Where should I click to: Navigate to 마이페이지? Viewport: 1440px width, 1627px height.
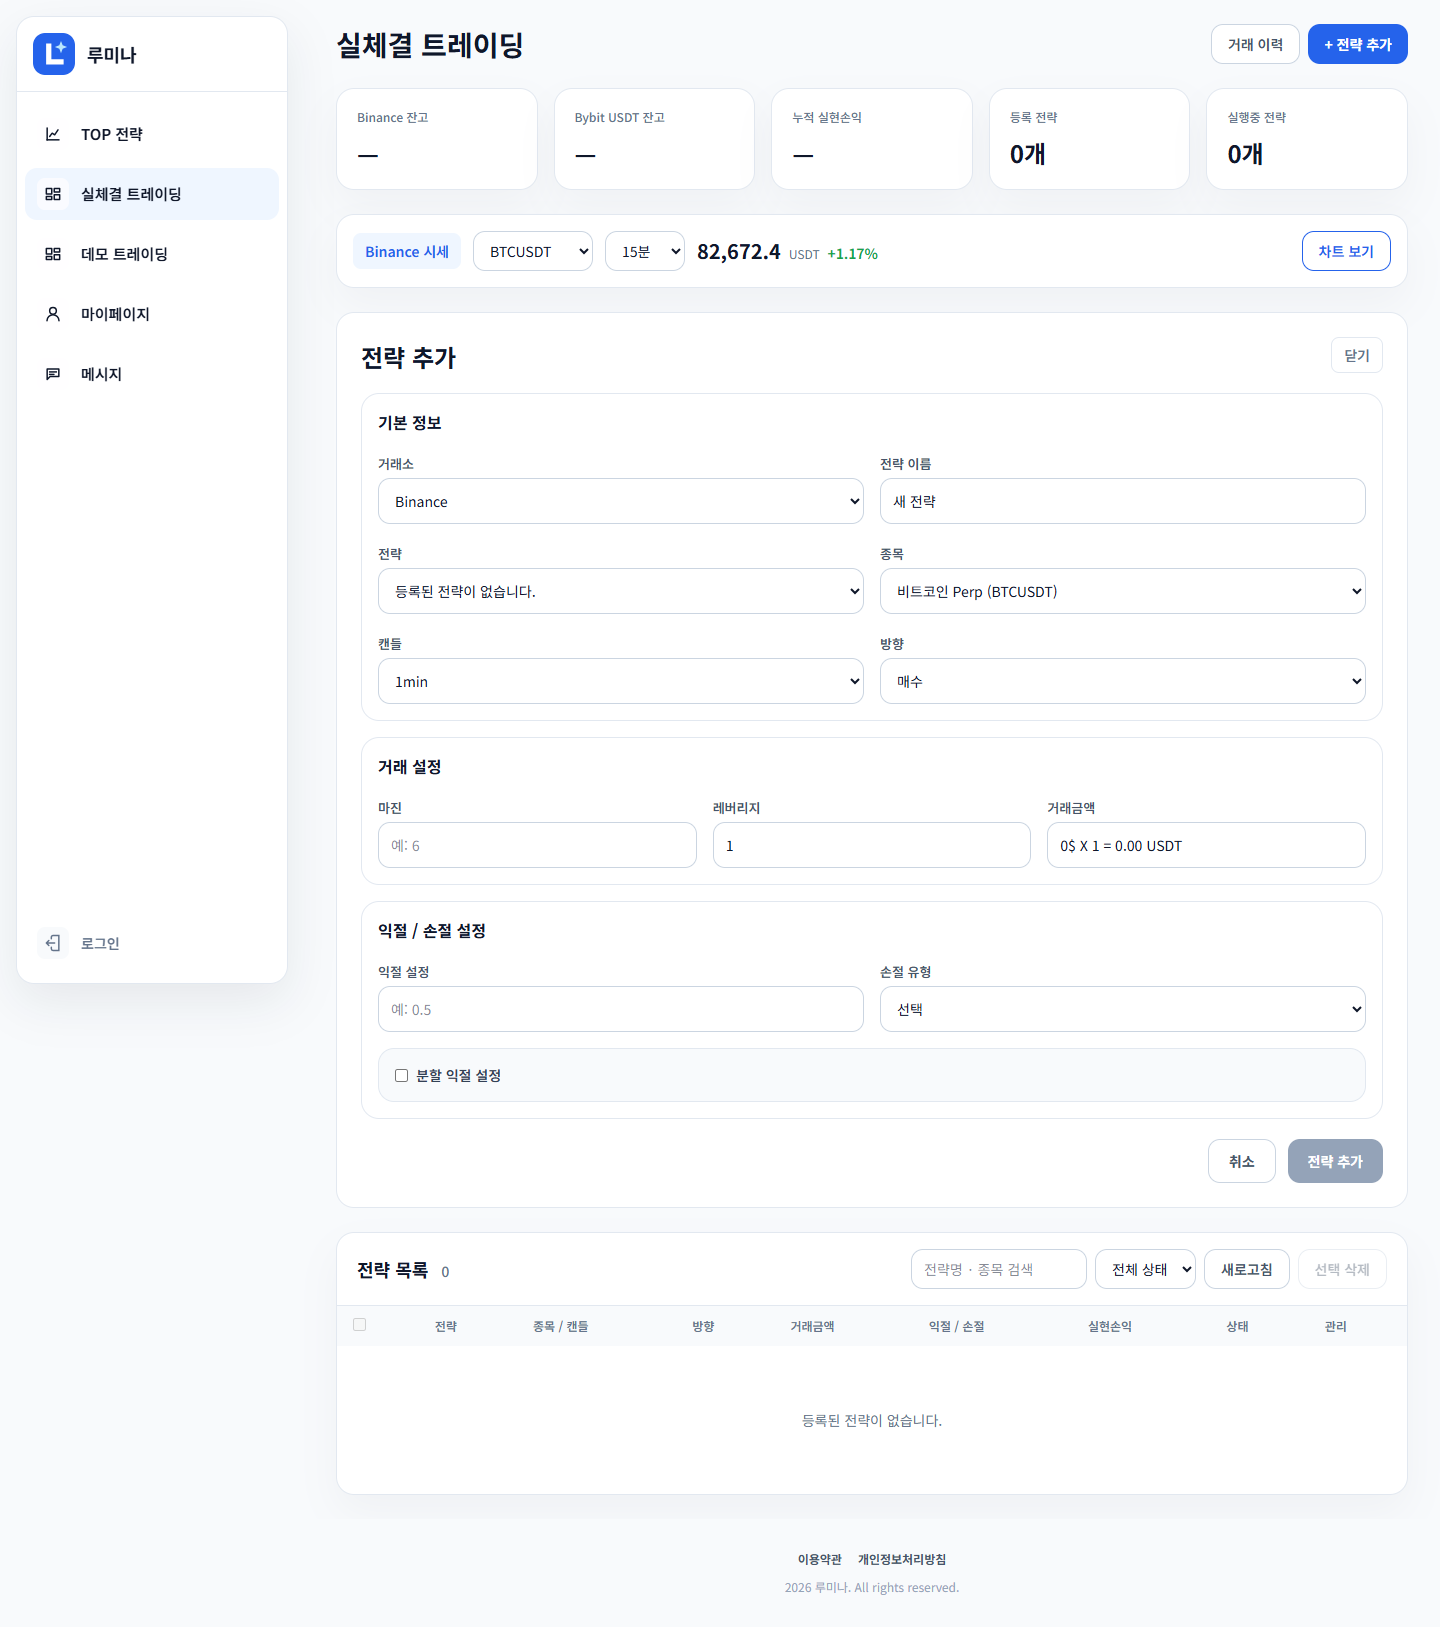pyautogui.click(x=152, y=314)
